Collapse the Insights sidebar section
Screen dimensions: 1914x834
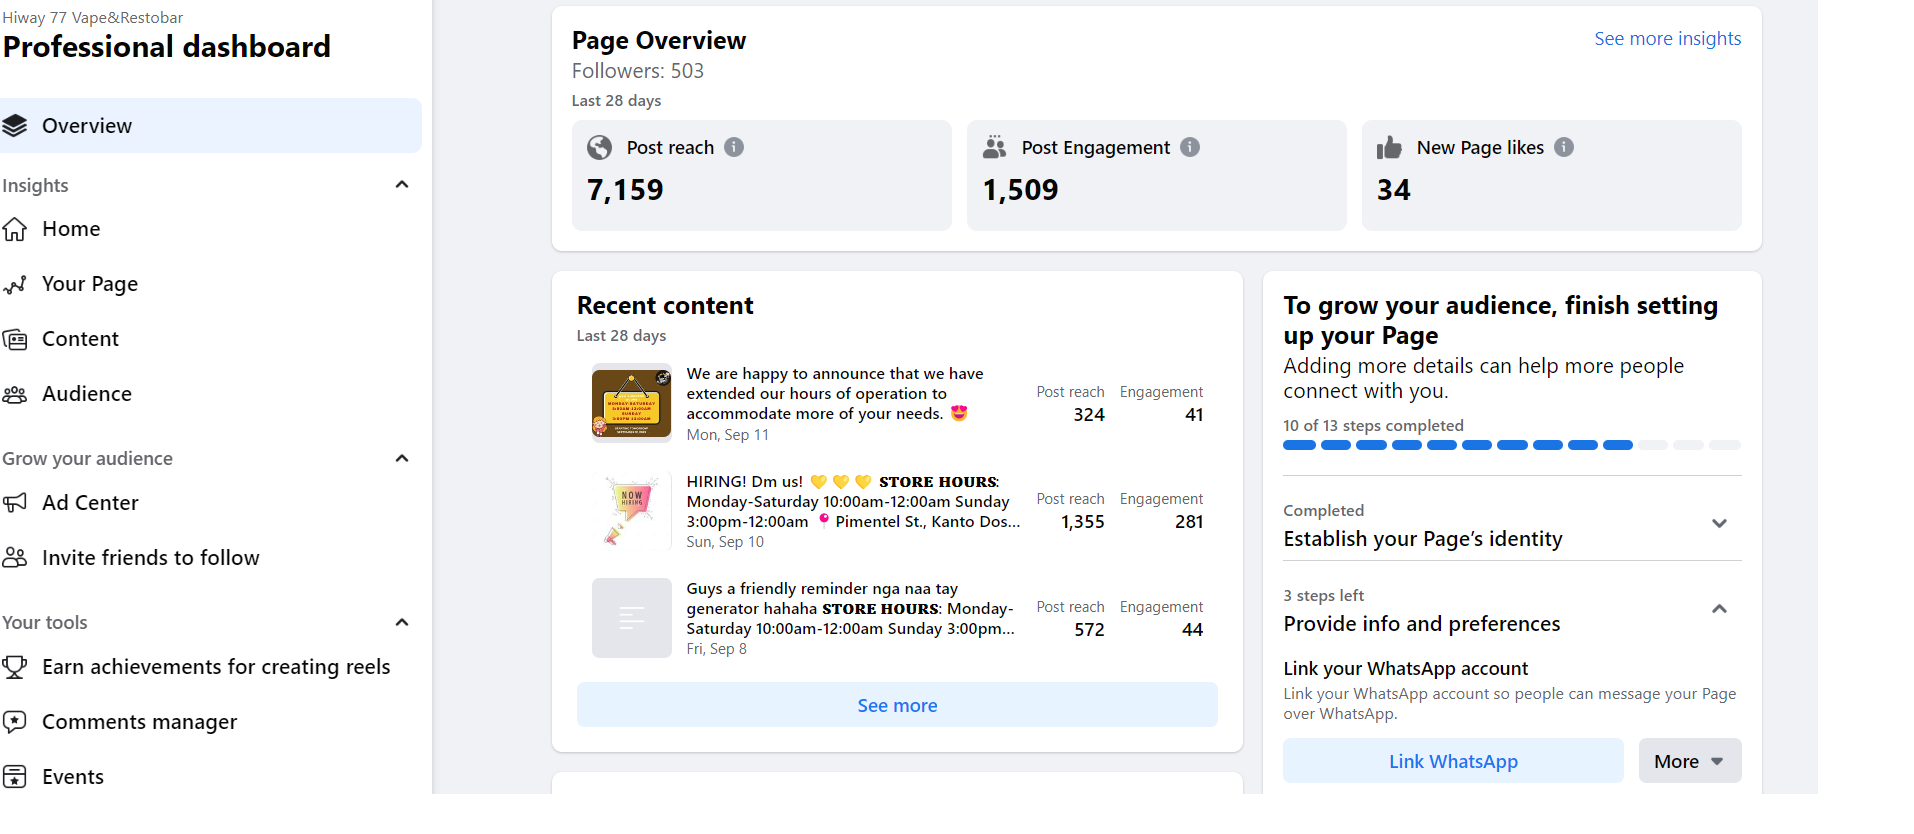(402, 185)
